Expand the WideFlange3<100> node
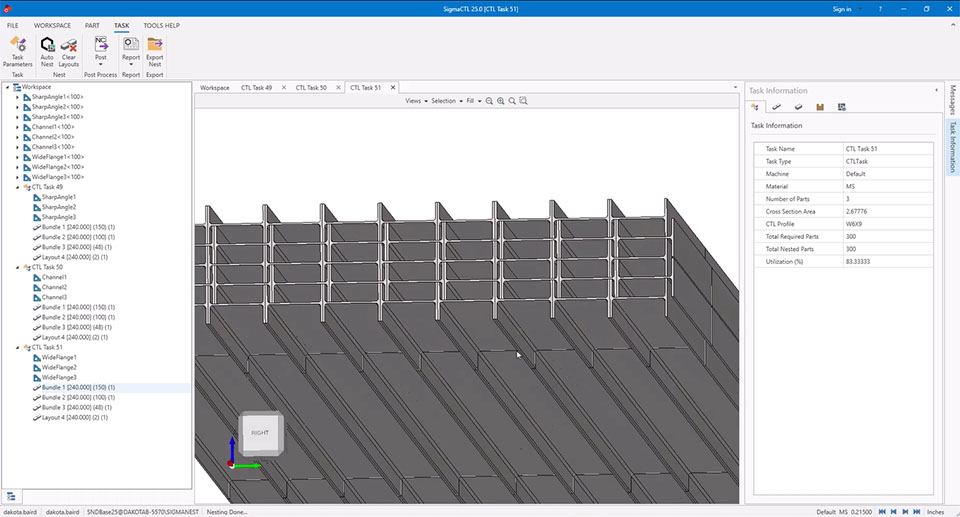Image resolution: width=960 pixels, height=517 pixels. (17, 177)
